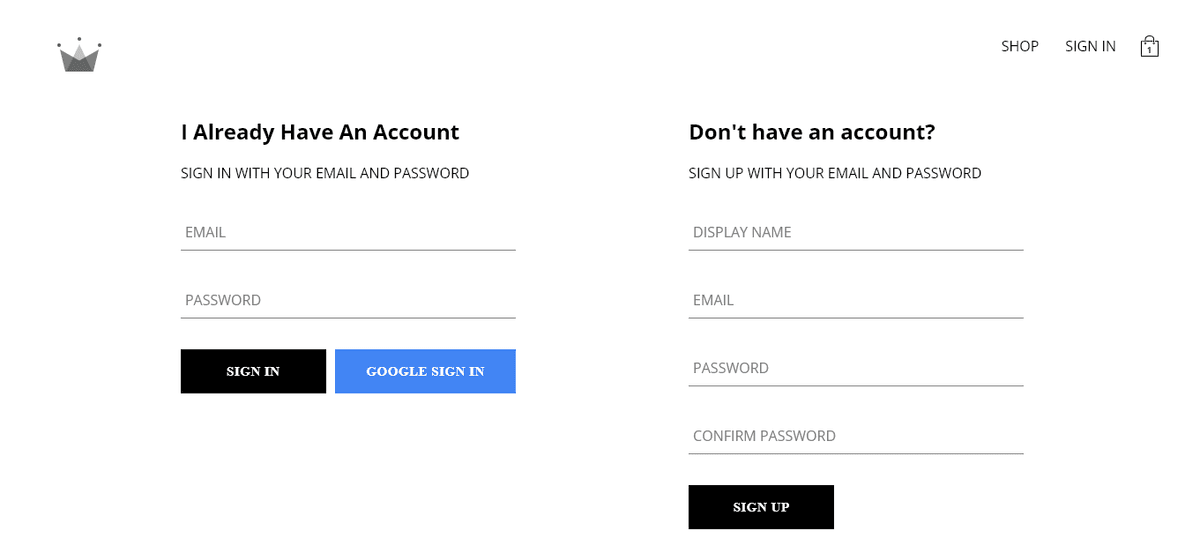
Task: Focus the sign-in PASSWORD field
Action: pos(347,300)
